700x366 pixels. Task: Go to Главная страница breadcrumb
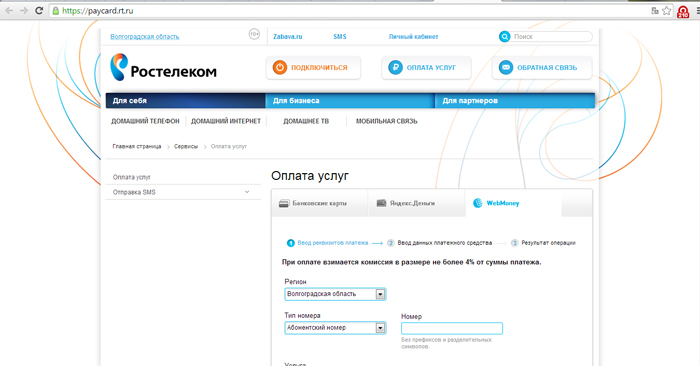tap(137, 146)
